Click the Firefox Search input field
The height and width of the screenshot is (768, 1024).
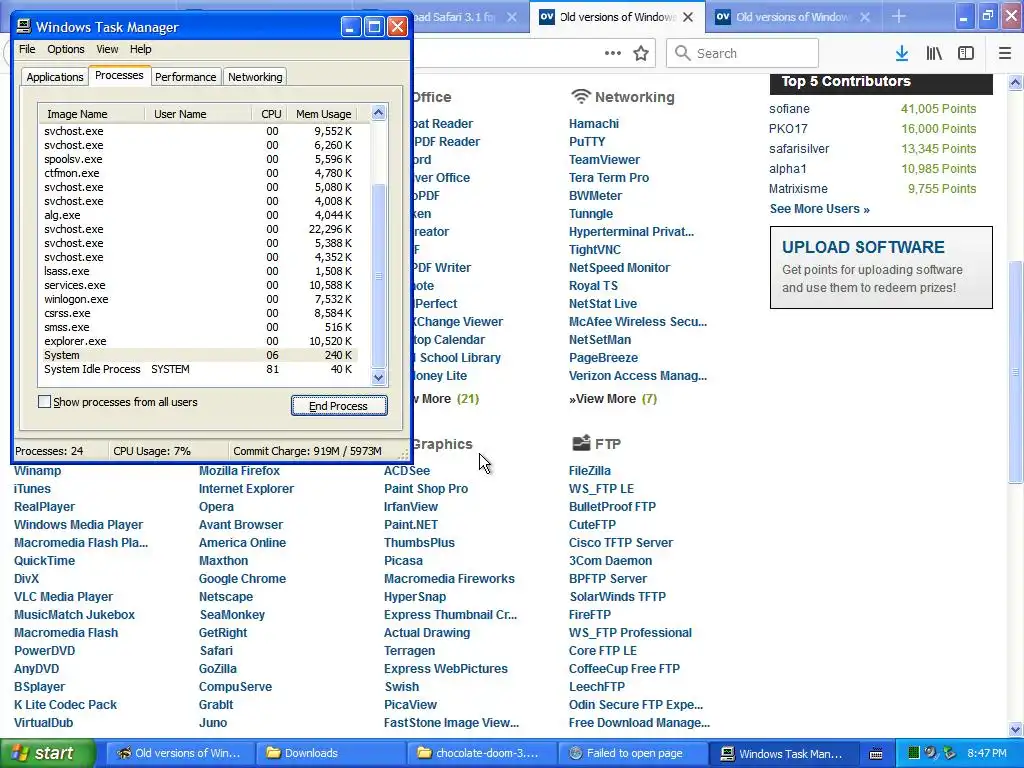743,54
